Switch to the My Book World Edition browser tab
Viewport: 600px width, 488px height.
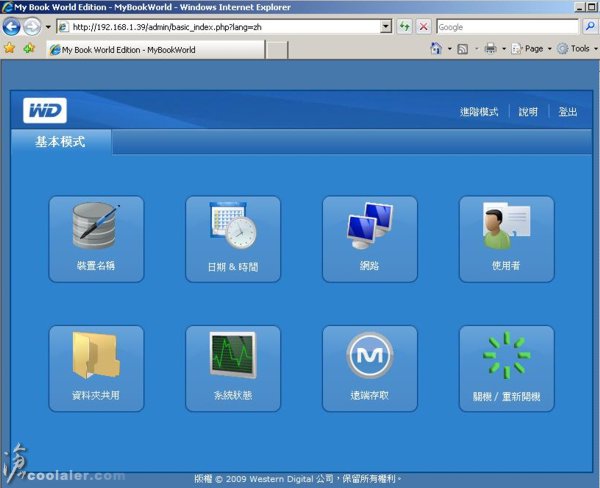point(156,50)
